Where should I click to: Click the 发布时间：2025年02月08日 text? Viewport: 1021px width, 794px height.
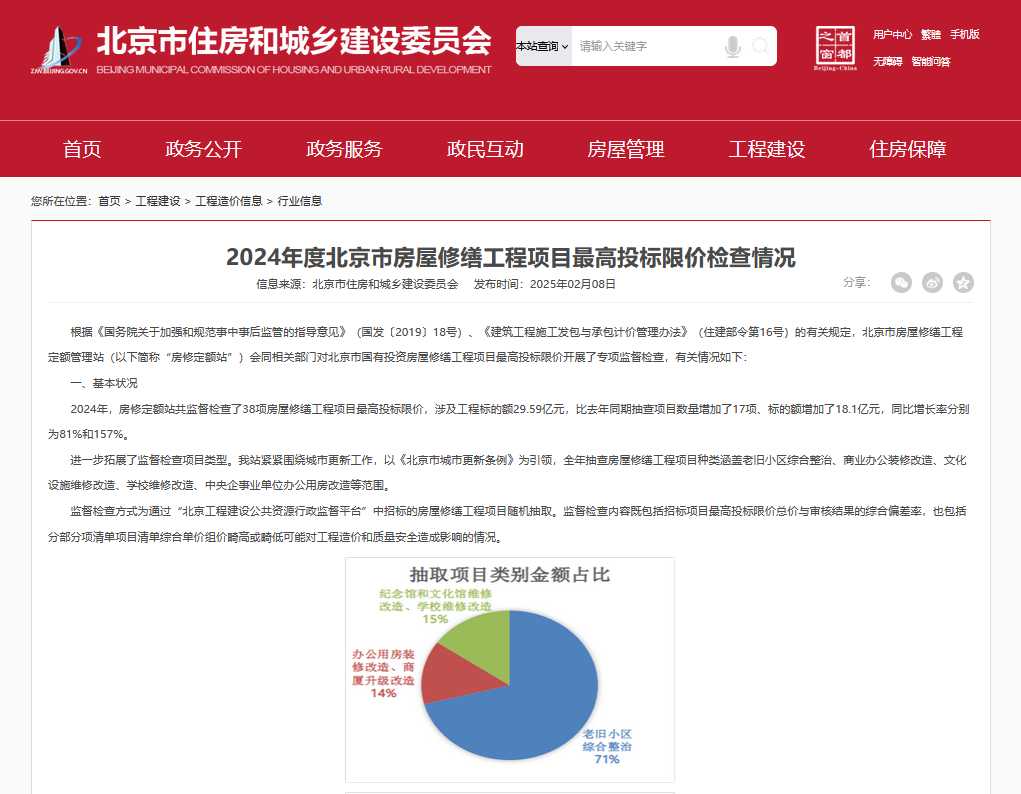coord(544,285)
